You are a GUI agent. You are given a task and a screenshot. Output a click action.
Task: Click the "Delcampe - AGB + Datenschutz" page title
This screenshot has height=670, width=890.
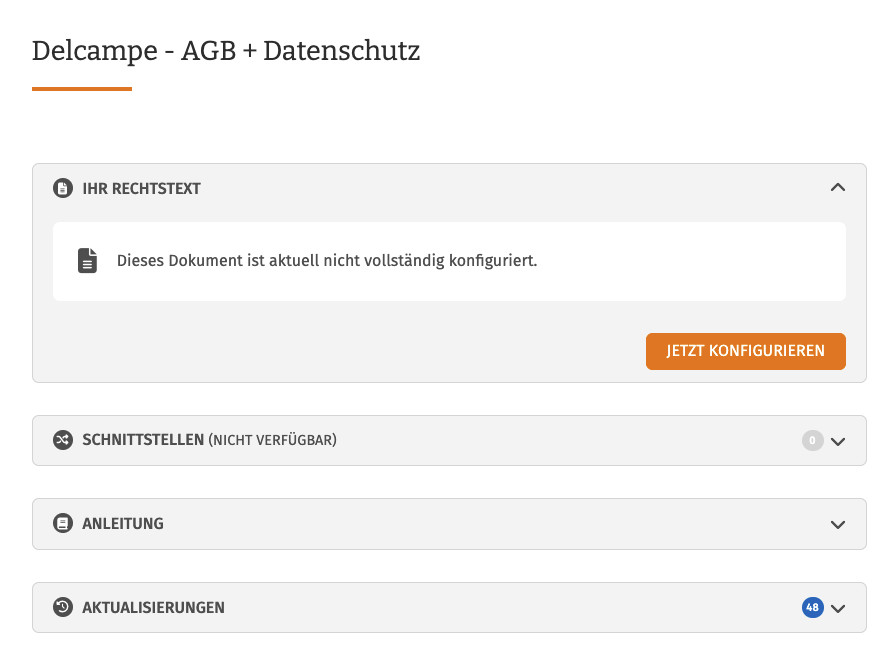tap(226, 51)
